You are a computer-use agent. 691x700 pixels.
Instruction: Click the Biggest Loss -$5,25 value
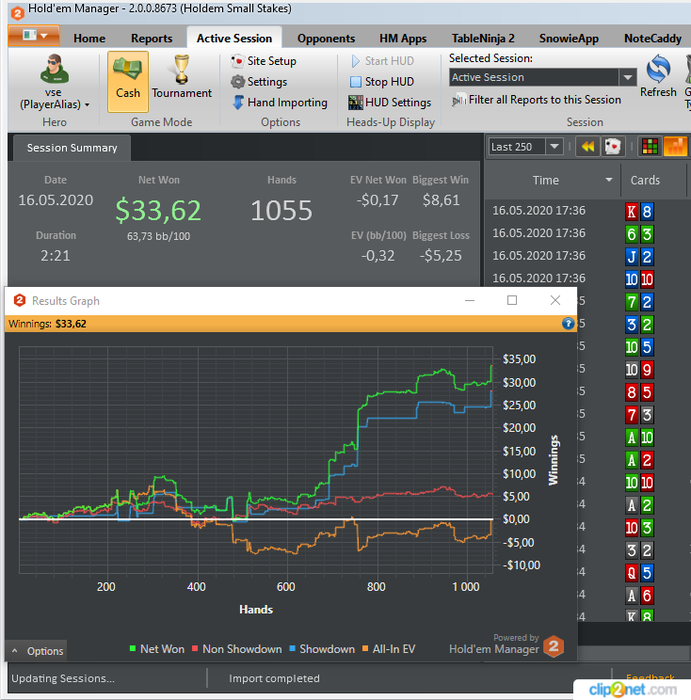(x=440, y=255)
